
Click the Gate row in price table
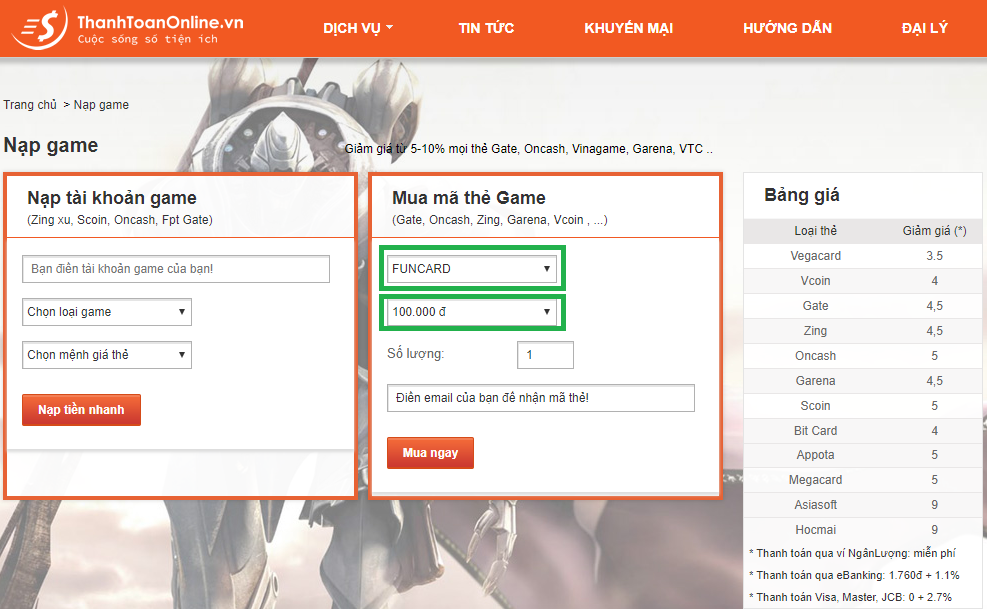[x=862, y=305]
